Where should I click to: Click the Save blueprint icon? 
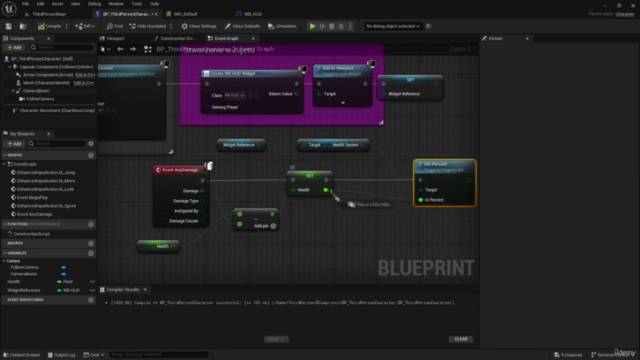point(9,26)
